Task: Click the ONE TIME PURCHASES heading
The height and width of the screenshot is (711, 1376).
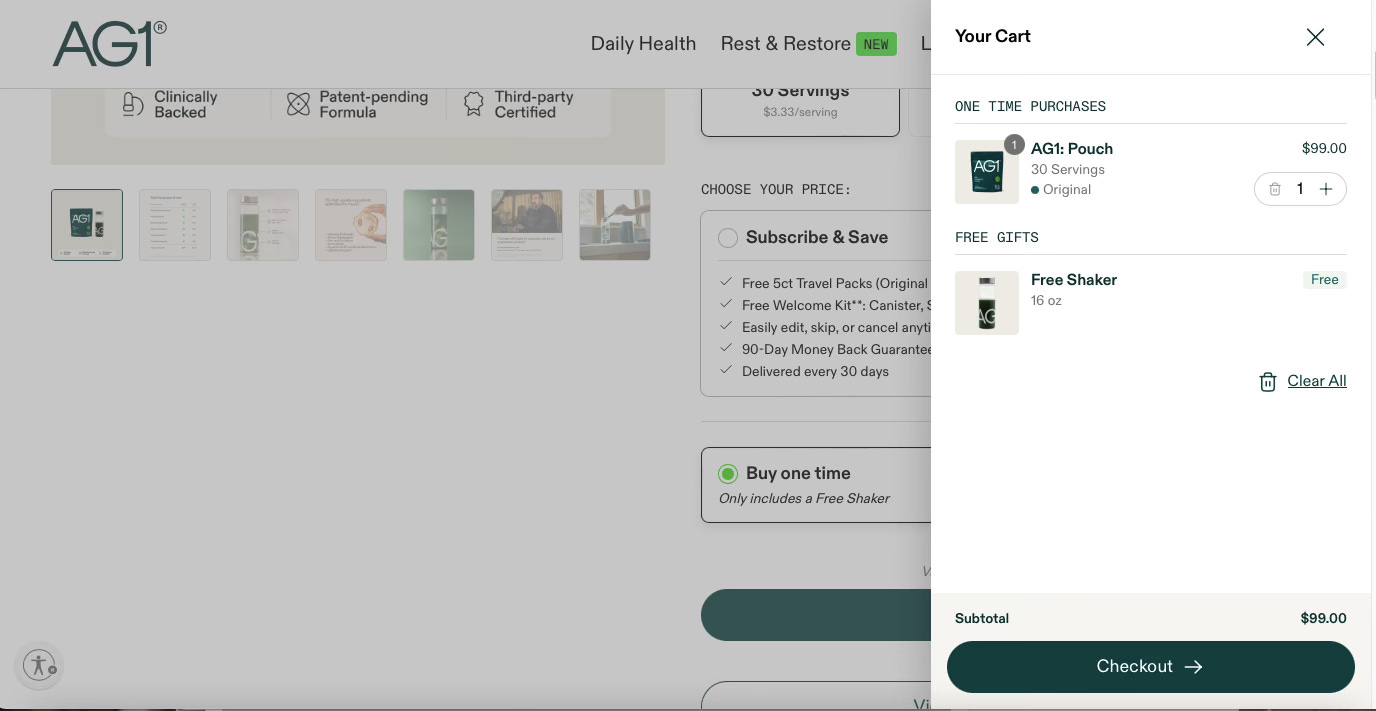Action: pos(1030,106)
